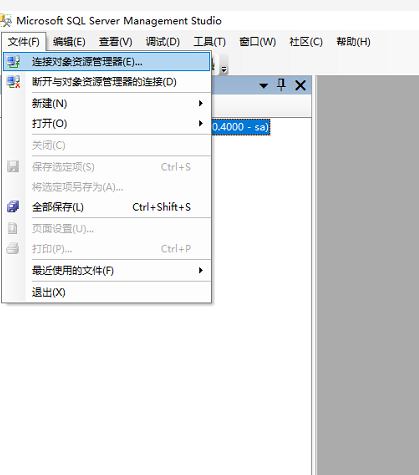This screenshot has width=419, height=475.
Task: Expand the 打开(O) submenu arrow
Action: coord(201,123)
